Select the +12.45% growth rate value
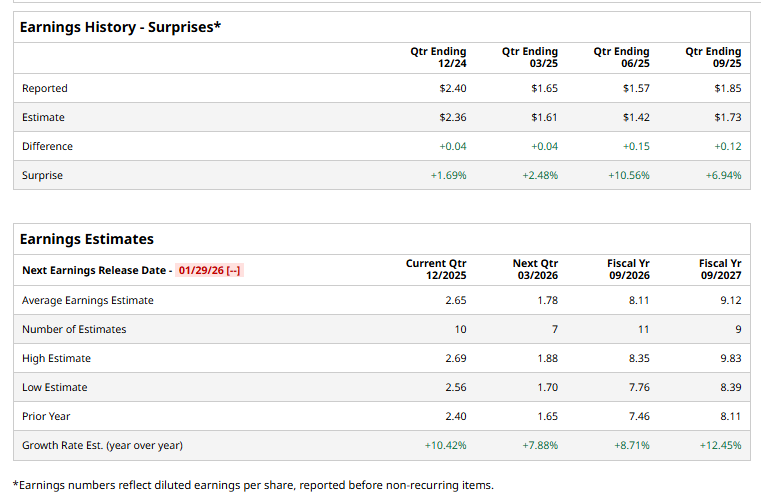761x497 pixels. [x=720, y=445]
